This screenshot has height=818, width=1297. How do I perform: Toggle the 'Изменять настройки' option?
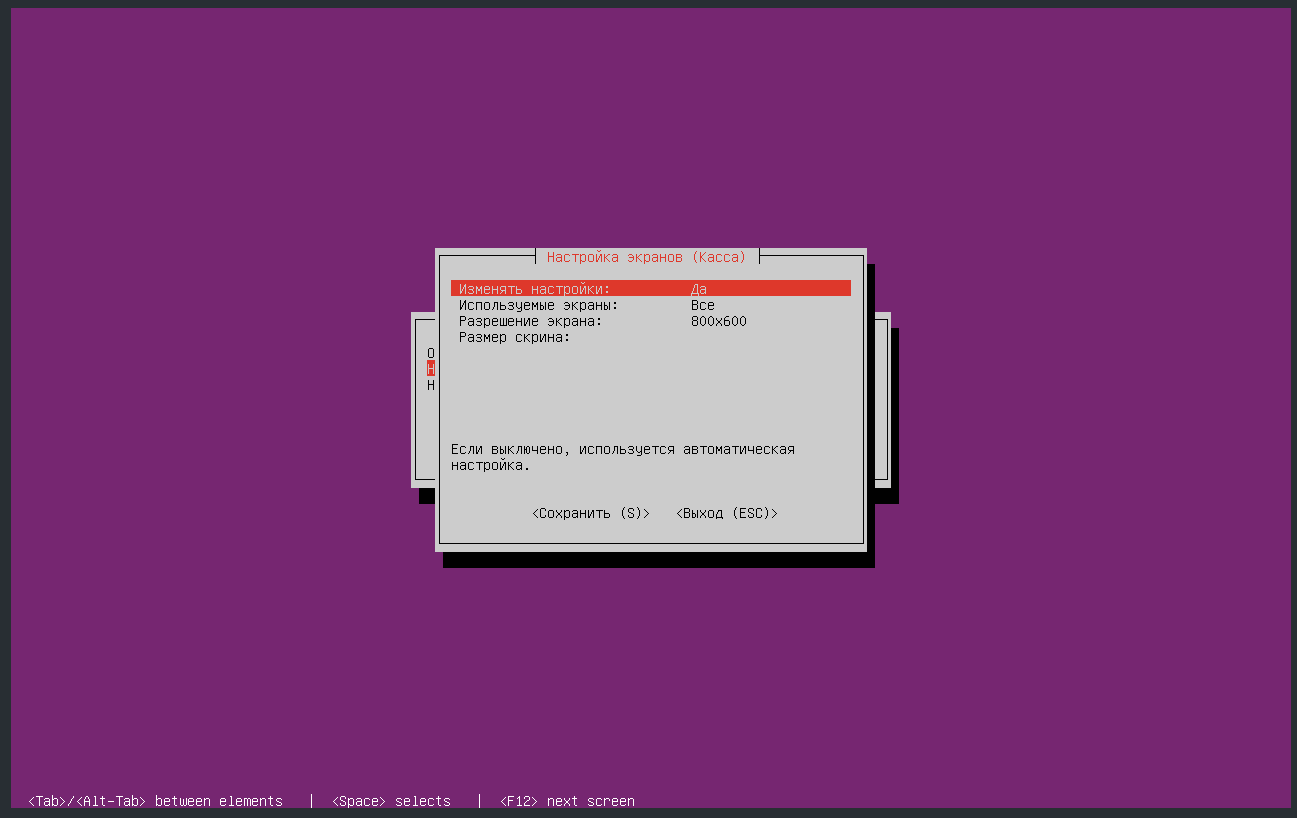534,289
